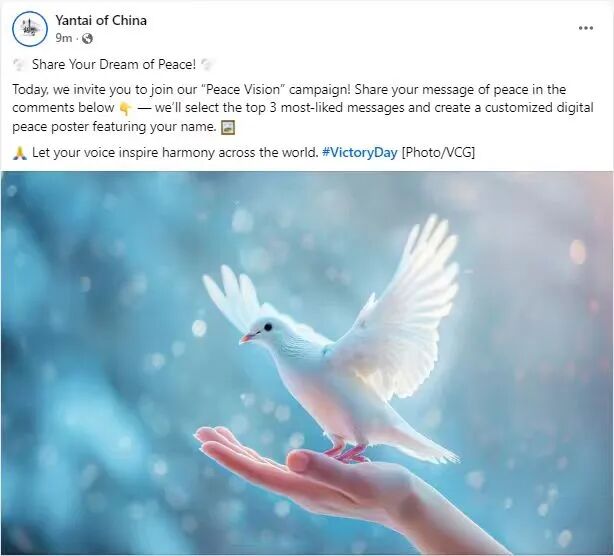Image resolution: width=614 pixels, height=556 pixels.
Task: Click the Yantai of China page name
Action: [x=101, y=20]
